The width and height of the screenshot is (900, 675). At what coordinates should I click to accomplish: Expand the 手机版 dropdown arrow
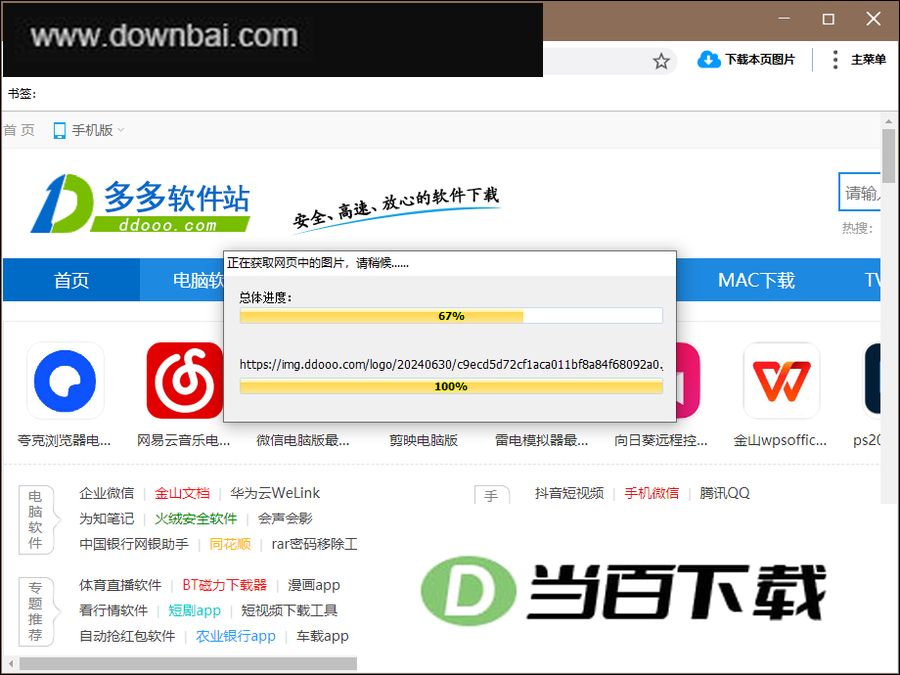(121, 130)
